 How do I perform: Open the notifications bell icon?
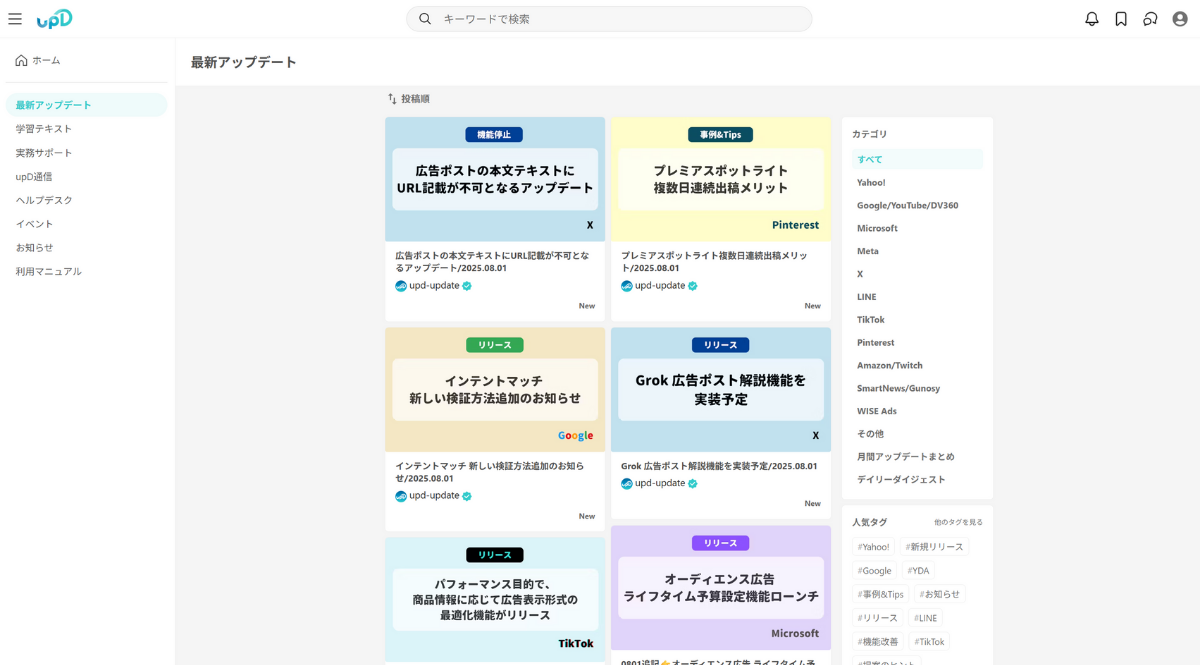(x=1092, y=19)
